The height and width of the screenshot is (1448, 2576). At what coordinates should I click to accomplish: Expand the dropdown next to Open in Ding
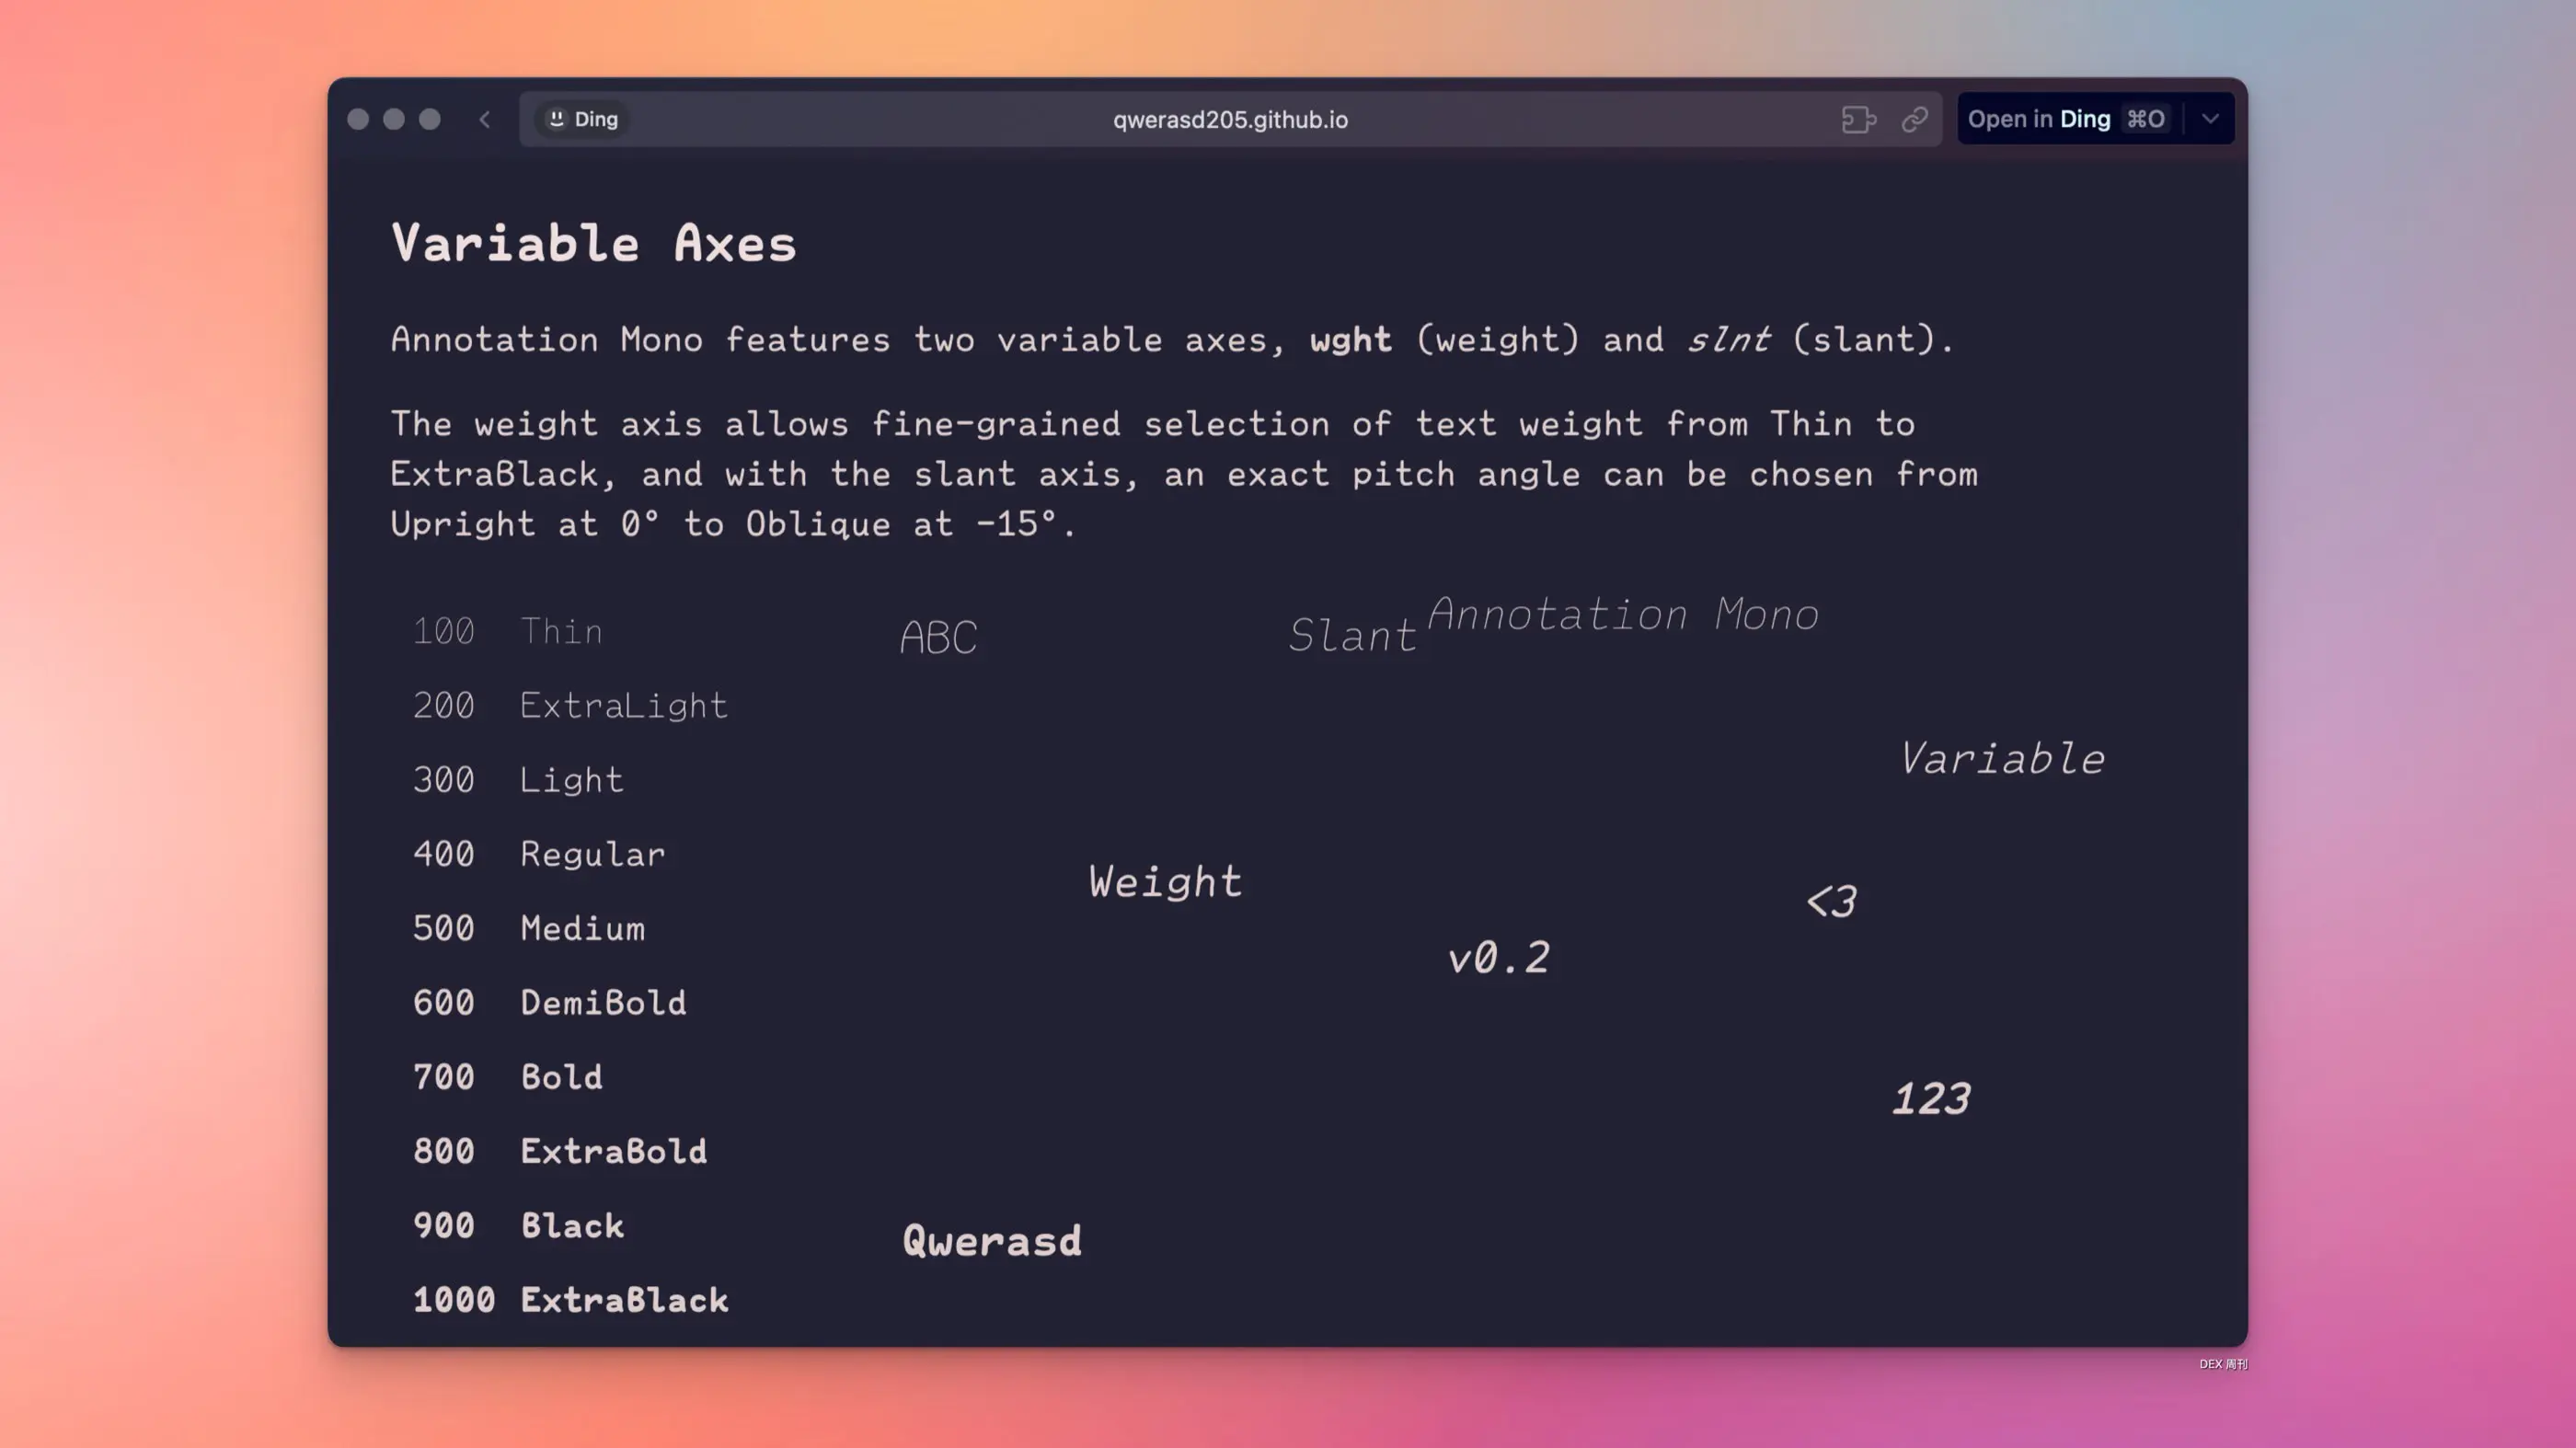[x=2210, y=119]
